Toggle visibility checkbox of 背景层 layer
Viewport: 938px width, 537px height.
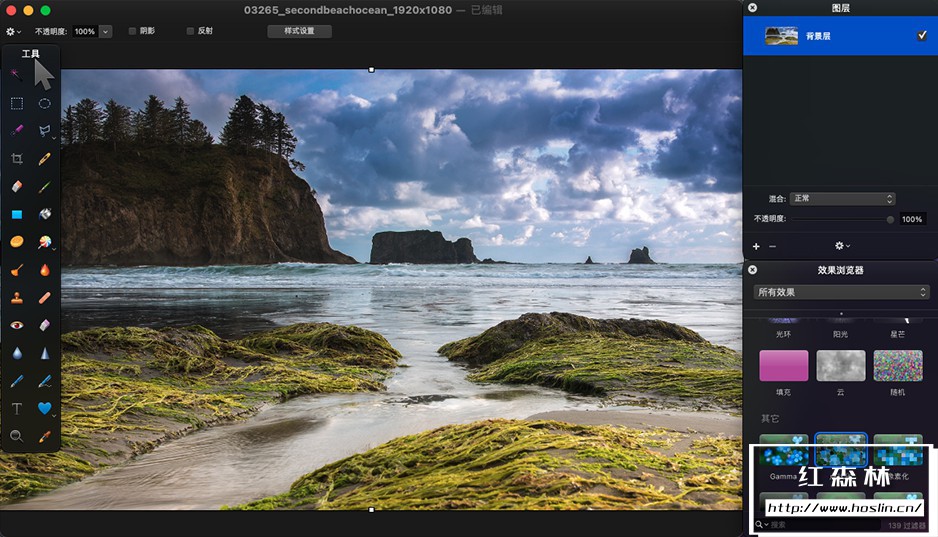922,35
